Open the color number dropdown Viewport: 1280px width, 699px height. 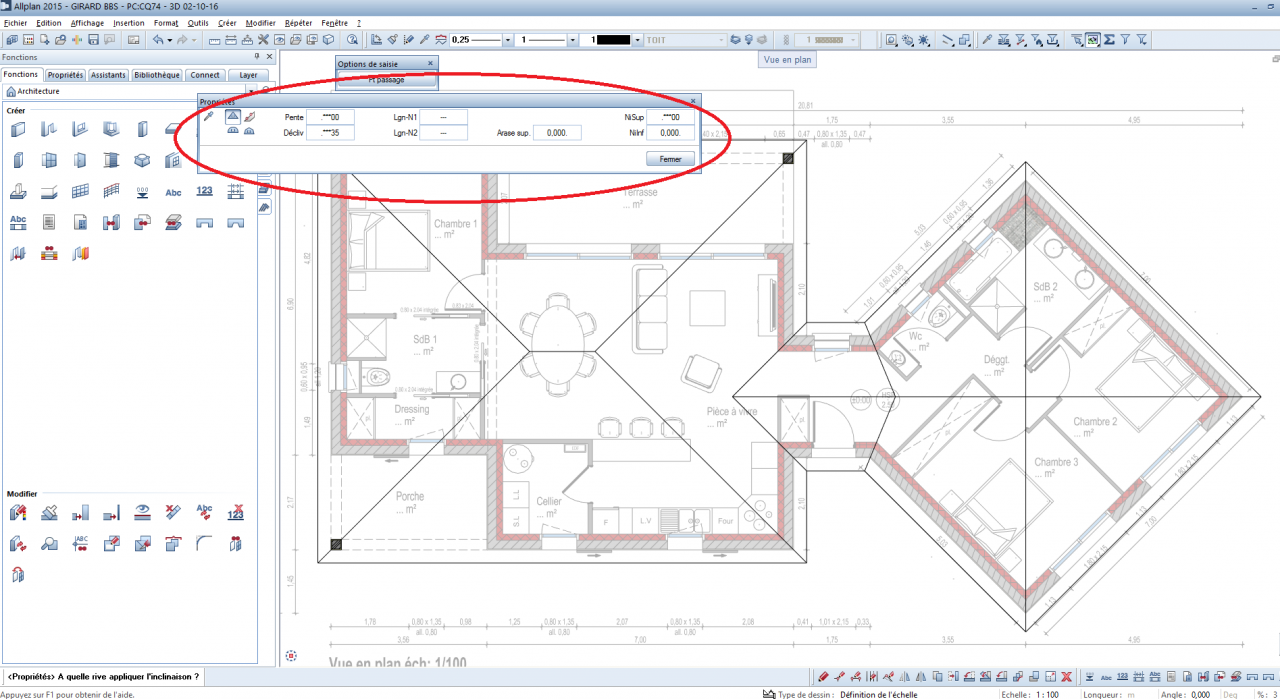coord(637,39)
